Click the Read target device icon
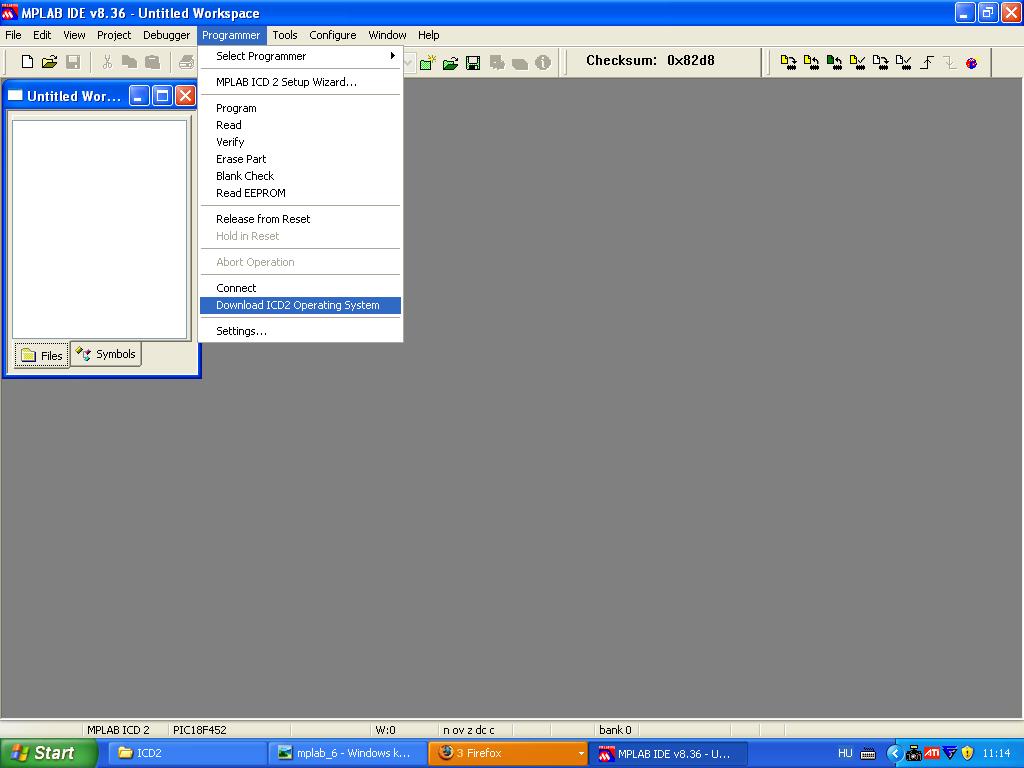Image resolution: width=1024 pixels, height=768 pixels. click(811, 62)
